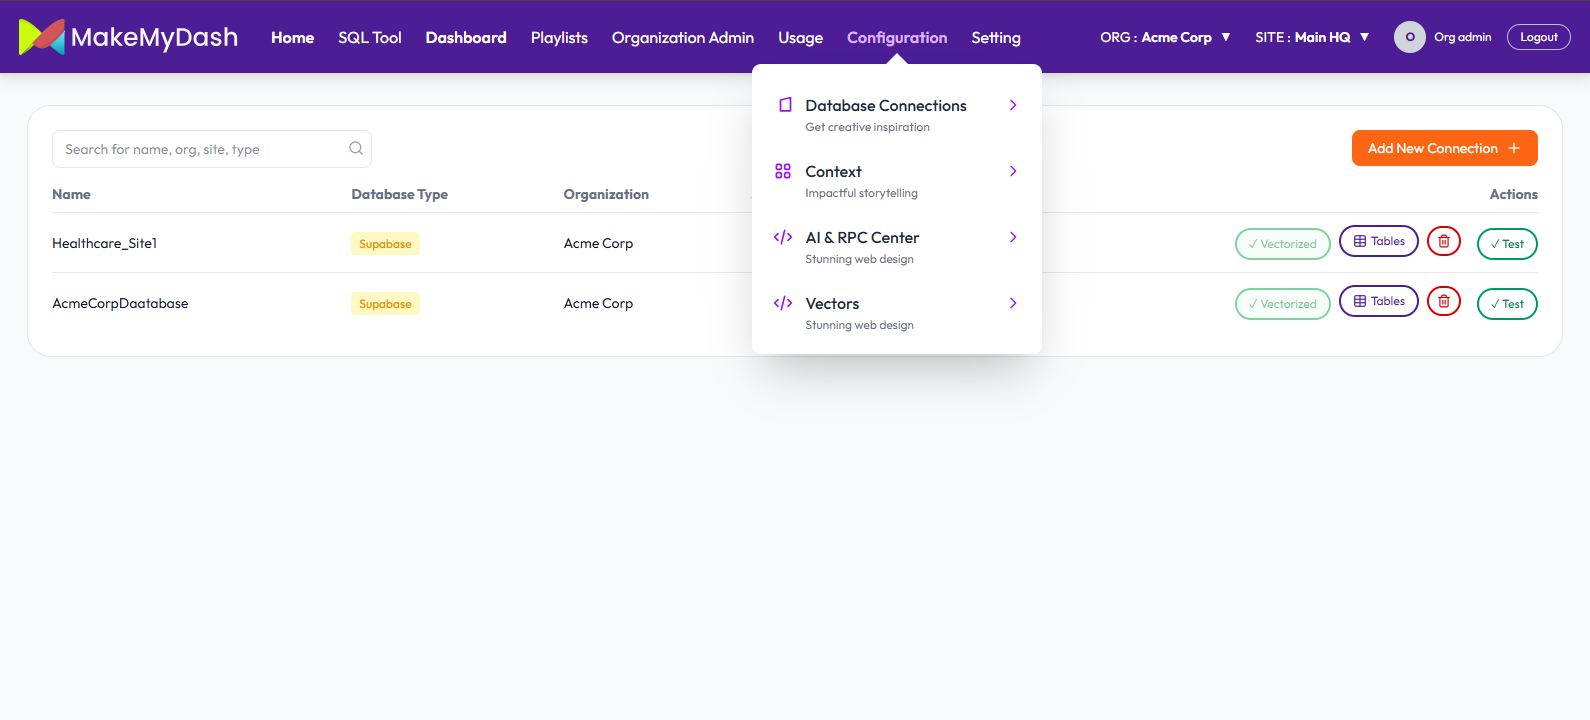Click the search magnifier icon
Image resolution: width=1590 pixels, height=720 pixels.
click(x=356, y=149)
